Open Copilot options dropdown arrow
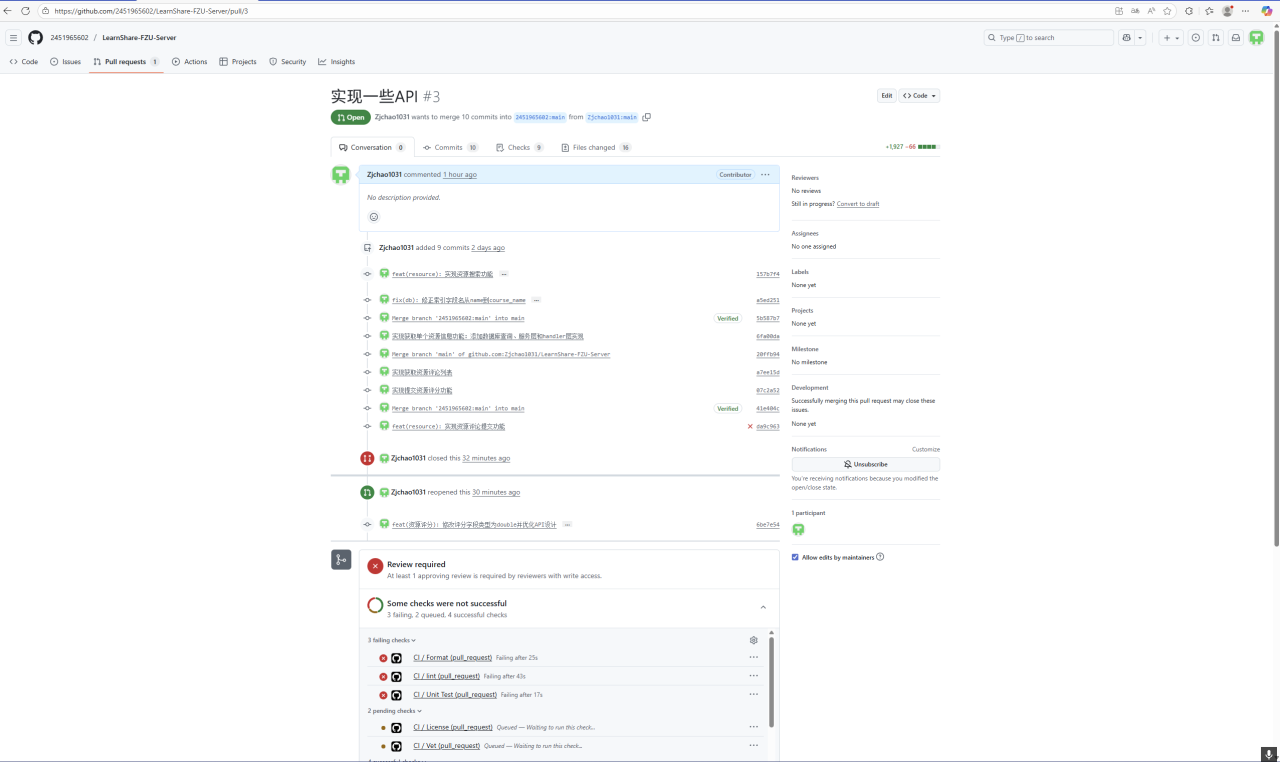1280x762 pixels. (1141, 38)
